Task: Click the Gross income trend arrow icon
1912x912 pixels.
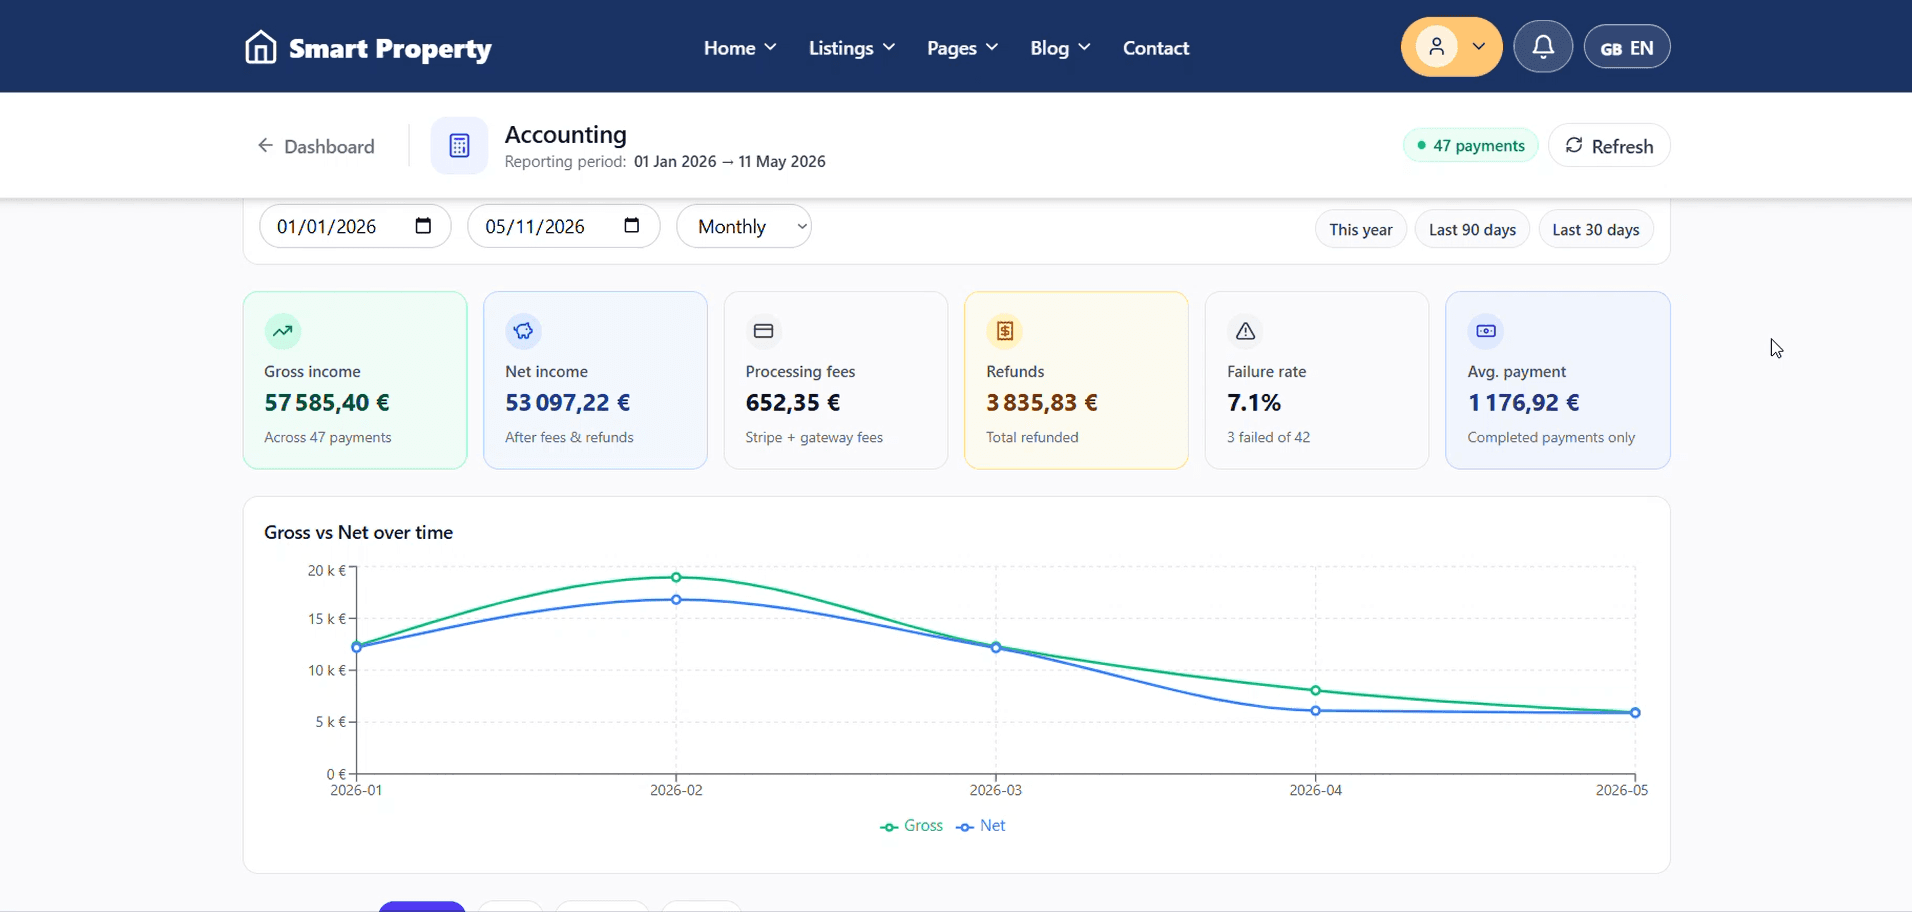Action: point(283,331)
